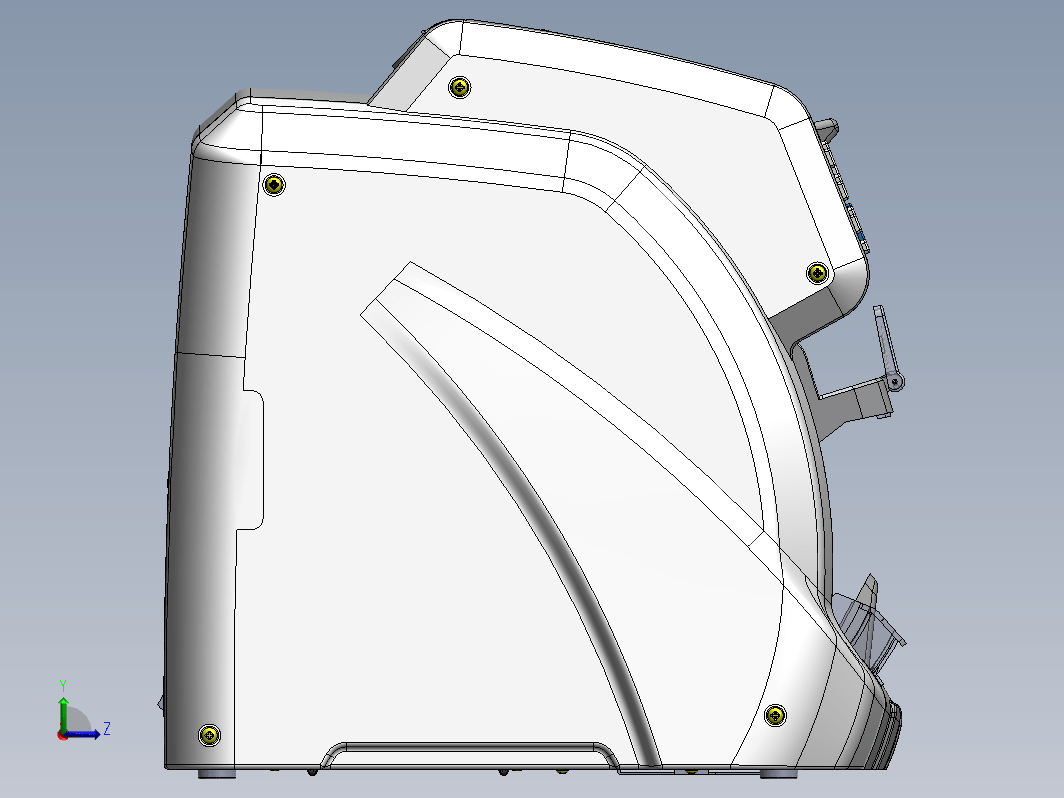
Task: Click the blue Z axis arrow of the triad
Action: [83, 734]
